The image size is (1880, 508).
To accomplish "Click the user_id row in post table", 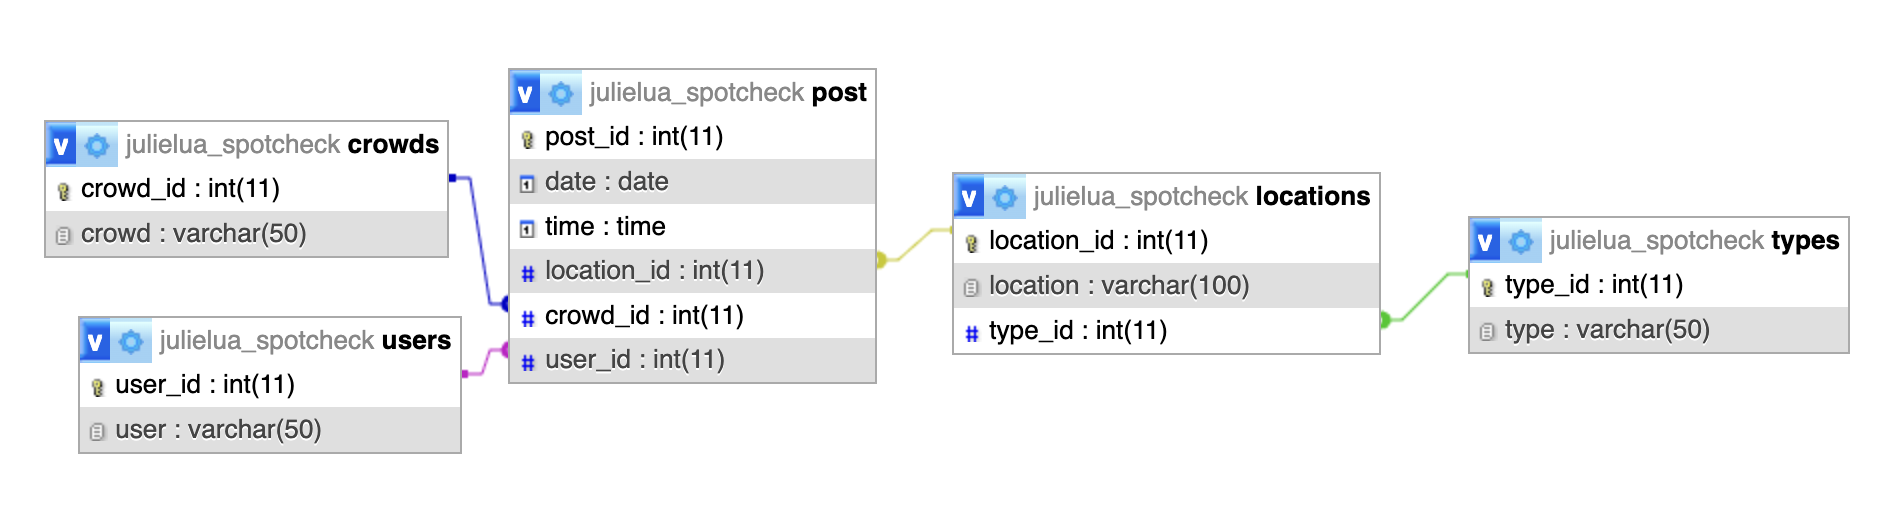I will click(634, 360).
